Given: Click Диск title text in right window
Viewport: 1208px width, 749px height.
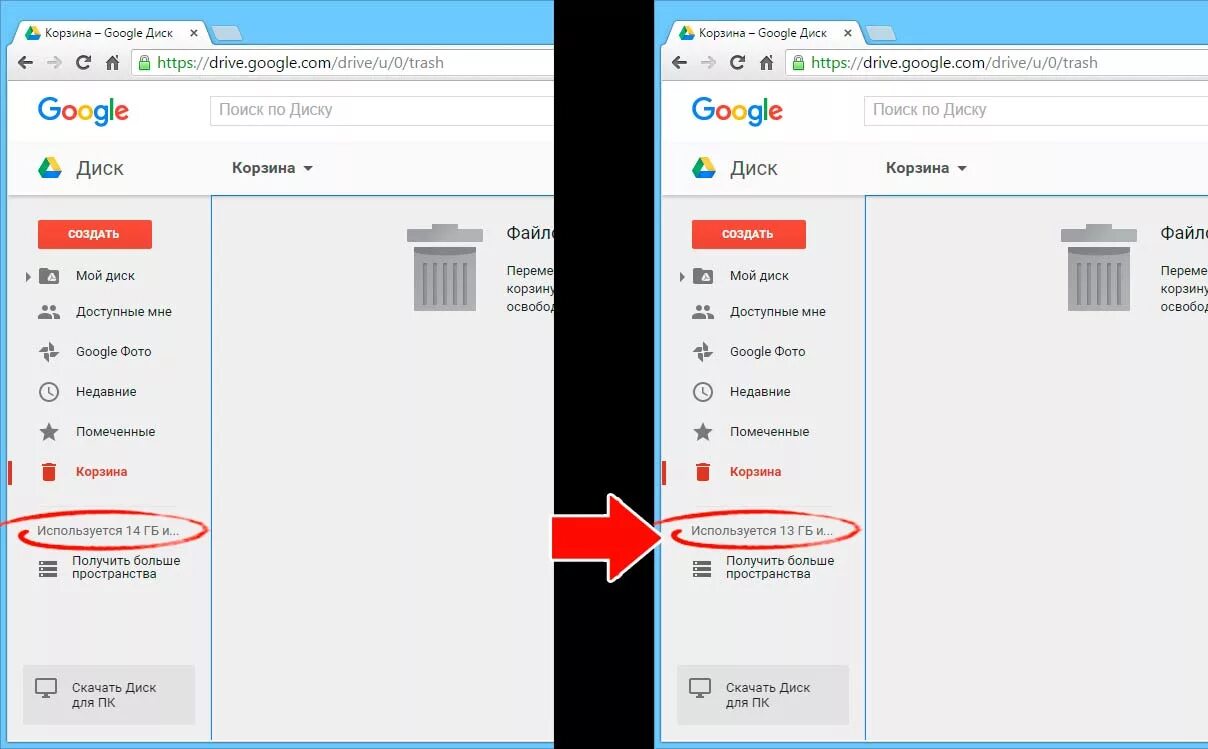Looking at the screenshot, I should [x=754, y=168].
